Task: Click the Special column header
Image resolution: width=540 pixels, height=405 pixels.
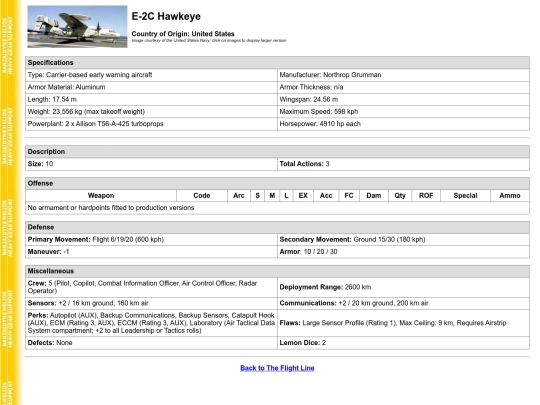Action: pos(465,196)
